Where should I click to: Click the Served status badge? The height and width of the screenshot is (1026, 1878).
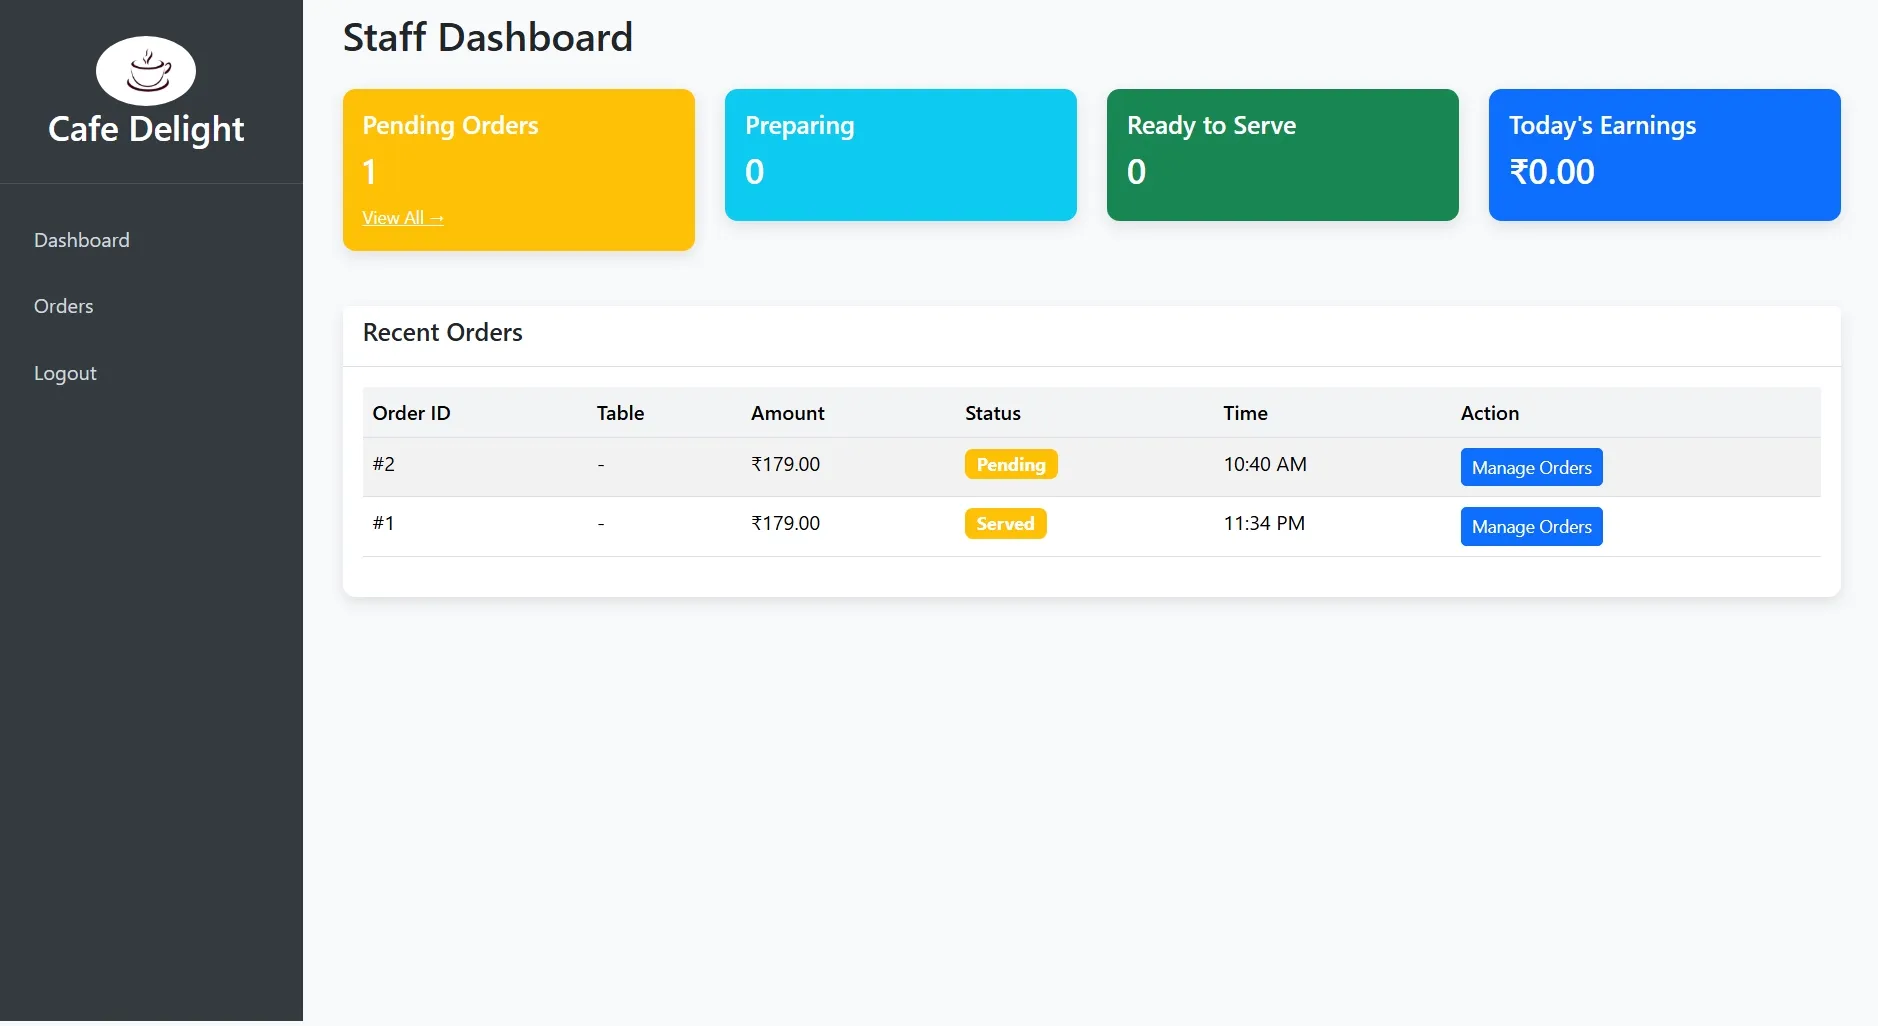1005,523
